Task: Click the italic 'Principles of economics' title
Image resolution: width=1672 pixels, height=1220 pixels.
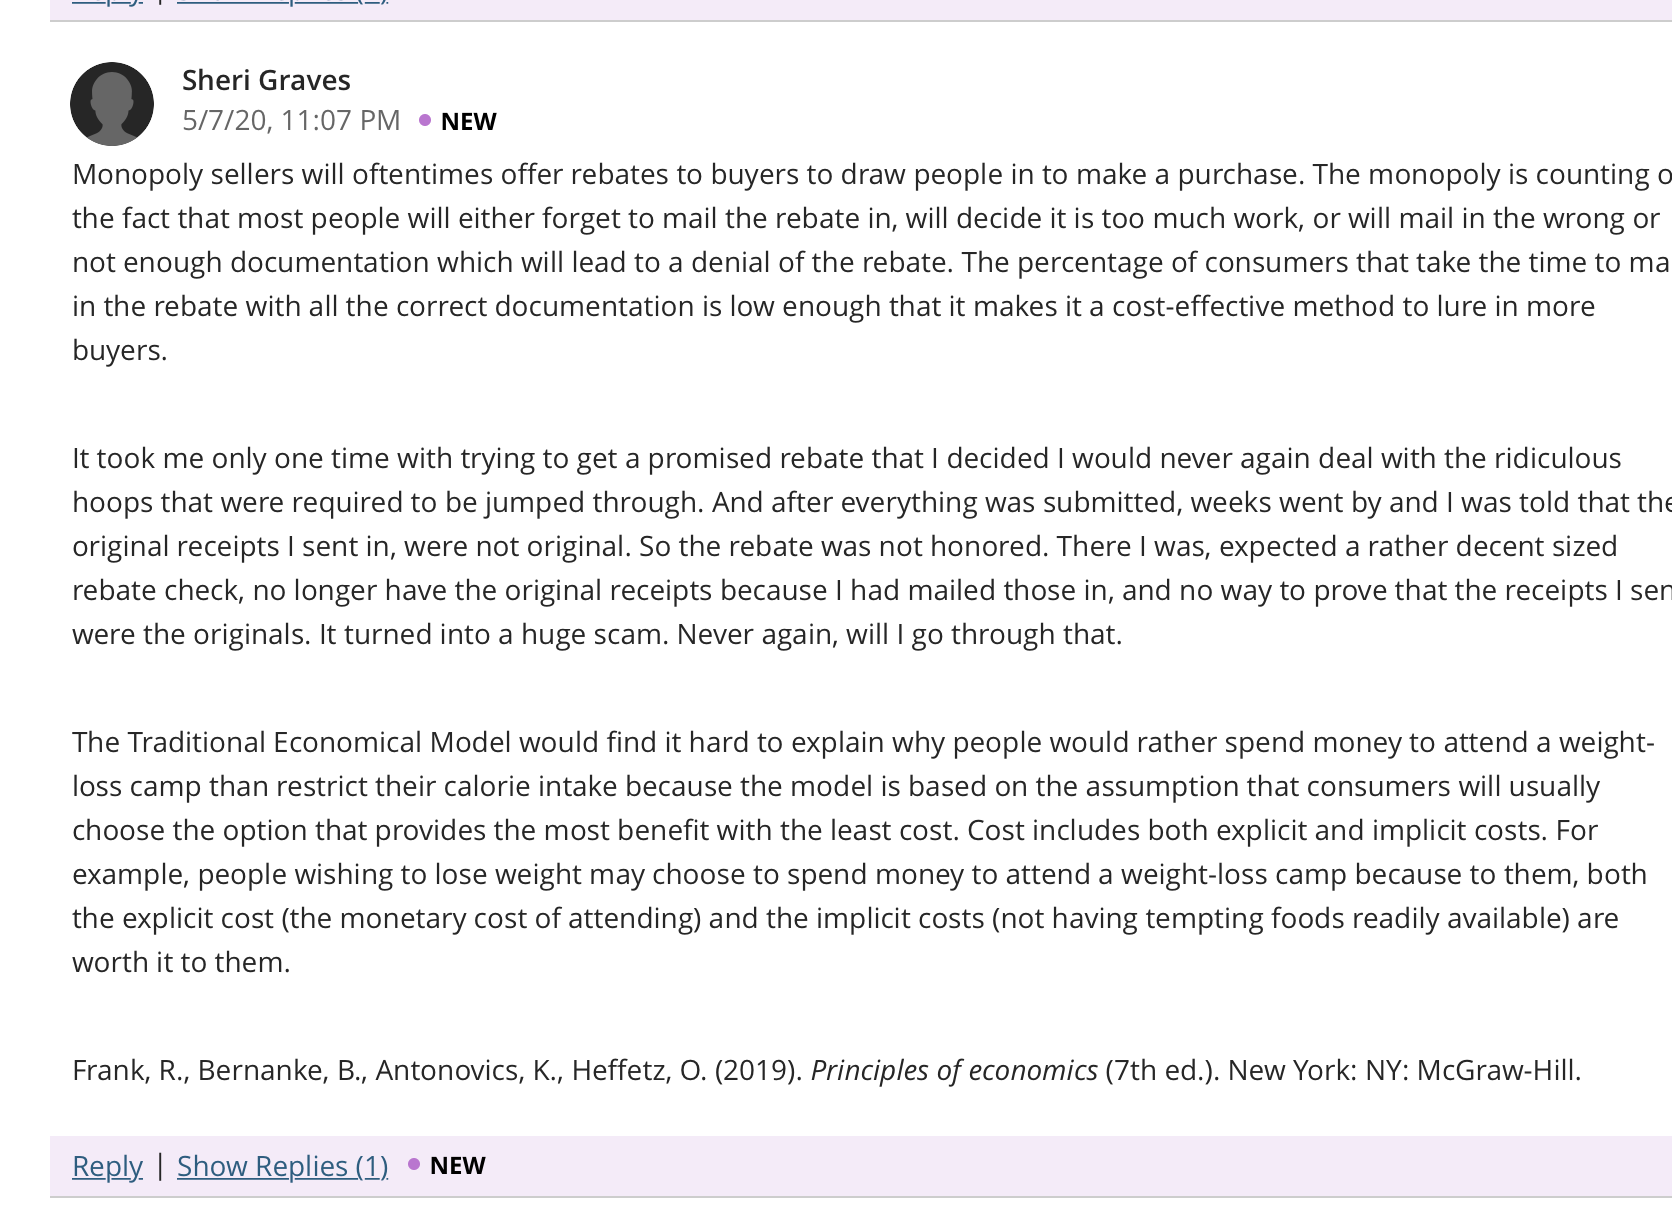Action: [954, 1070]
